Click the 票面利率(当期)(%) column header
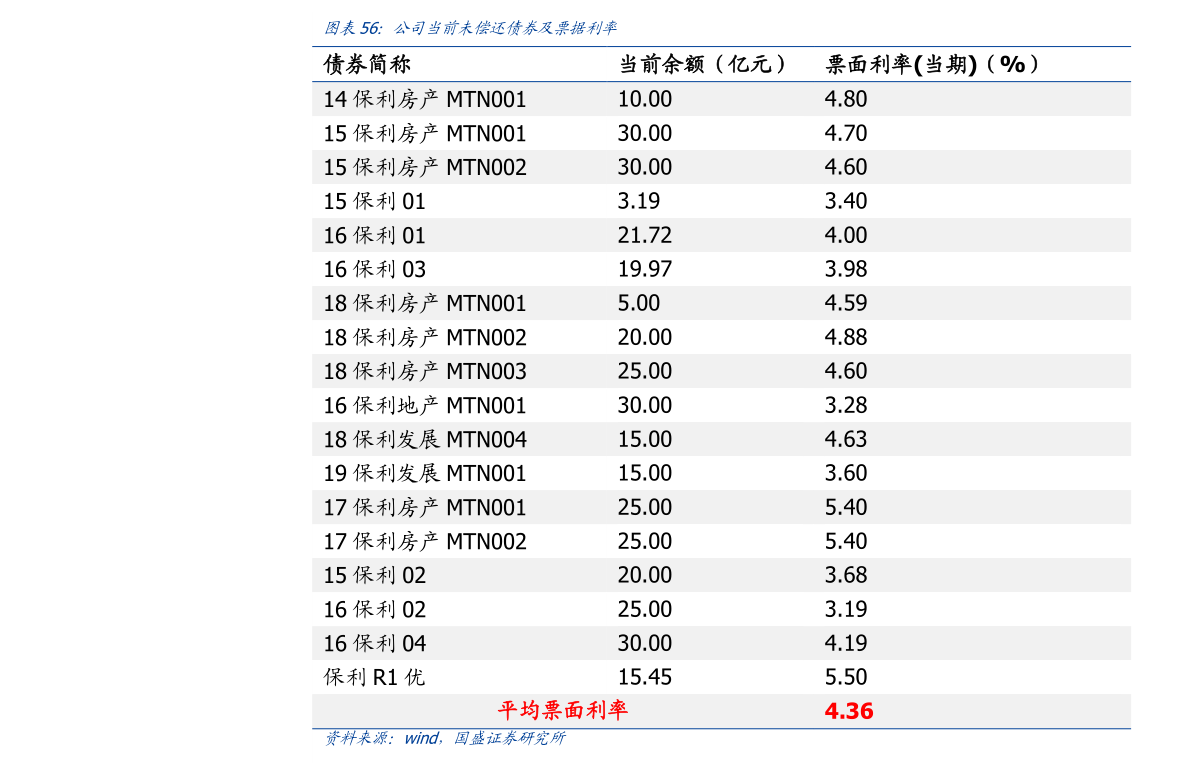This screenshot has height=767, width=1191. 933,65
